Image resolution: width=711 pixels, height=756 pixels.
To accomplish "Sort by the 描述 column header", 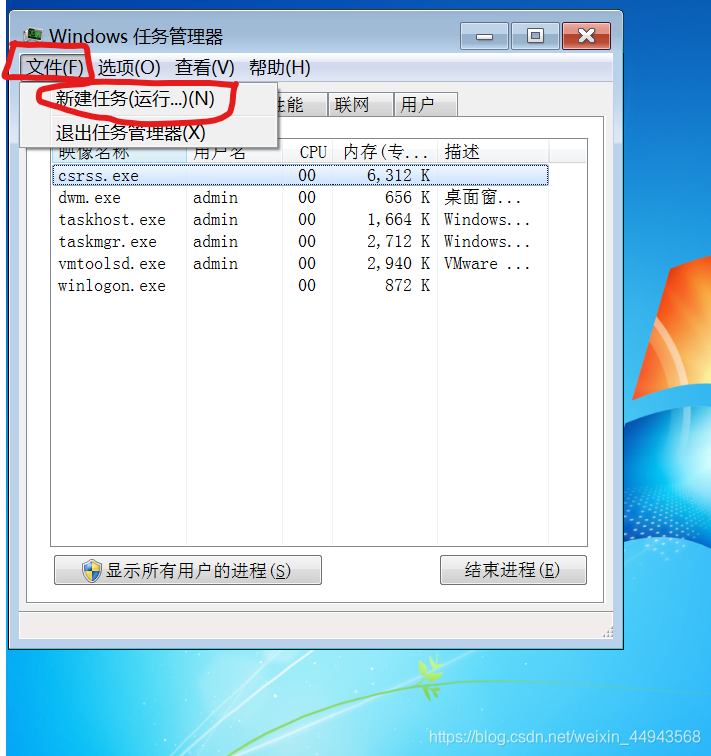I will click(x=493, y=151).
